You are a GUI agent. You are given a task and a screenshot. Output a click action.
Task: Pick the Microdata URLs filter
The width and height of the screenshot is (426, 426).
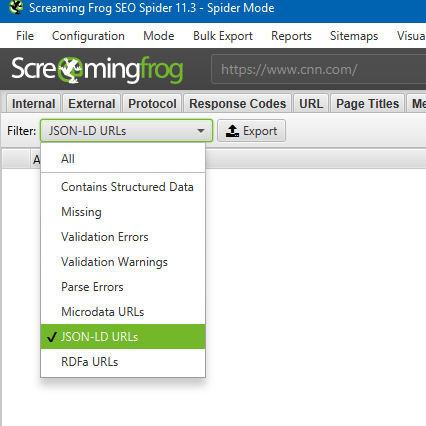123,312
